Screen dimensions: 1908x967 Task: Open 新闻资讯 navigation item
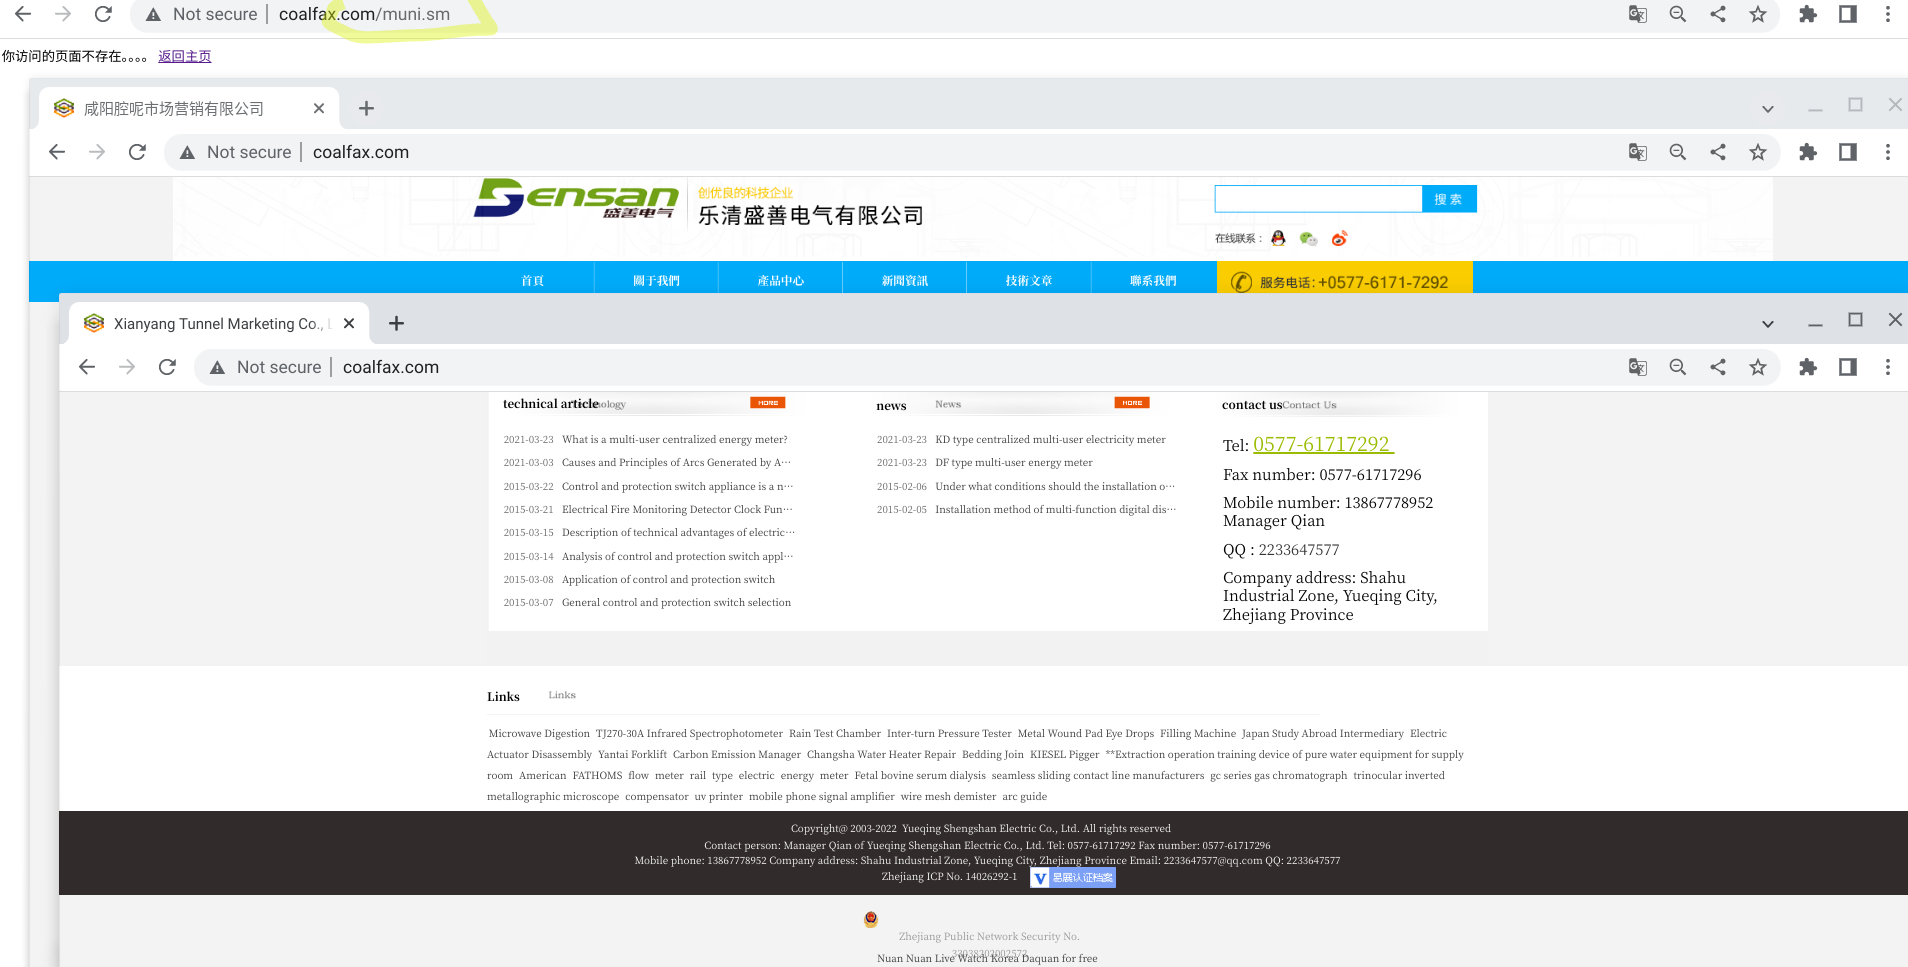[905, 281]
